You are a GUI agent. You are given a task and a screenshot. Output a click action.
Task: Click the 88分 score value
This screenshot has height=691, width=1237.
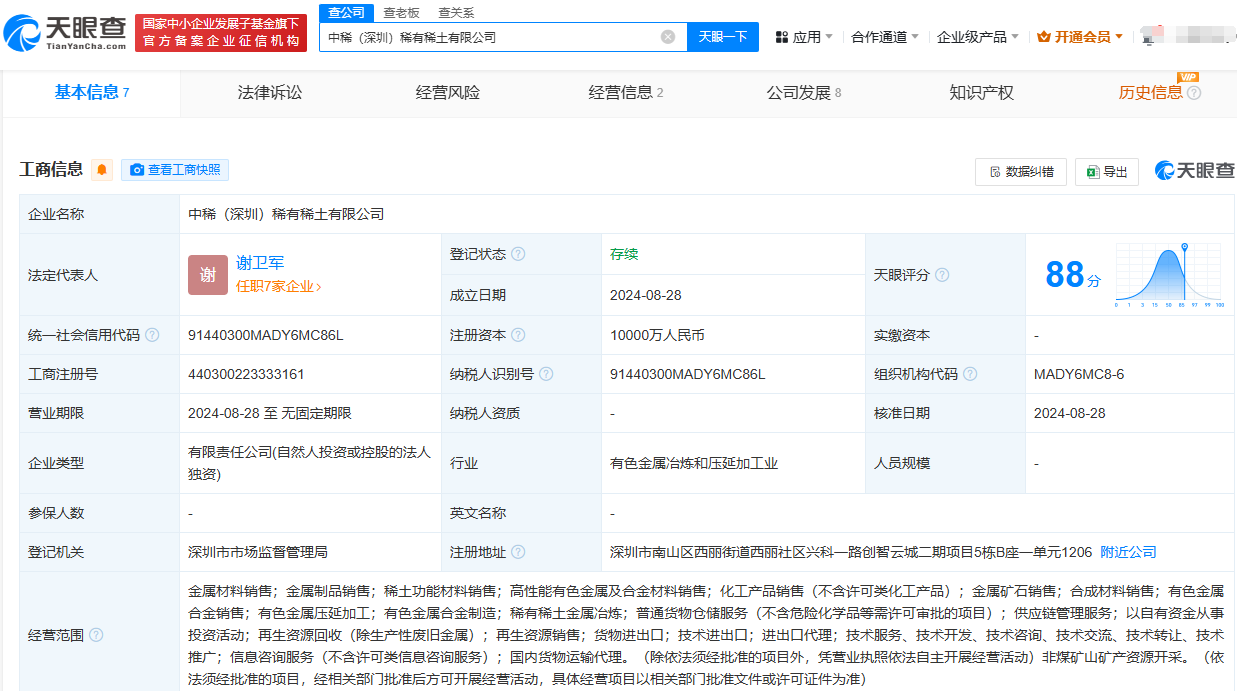click(1072, 275)
